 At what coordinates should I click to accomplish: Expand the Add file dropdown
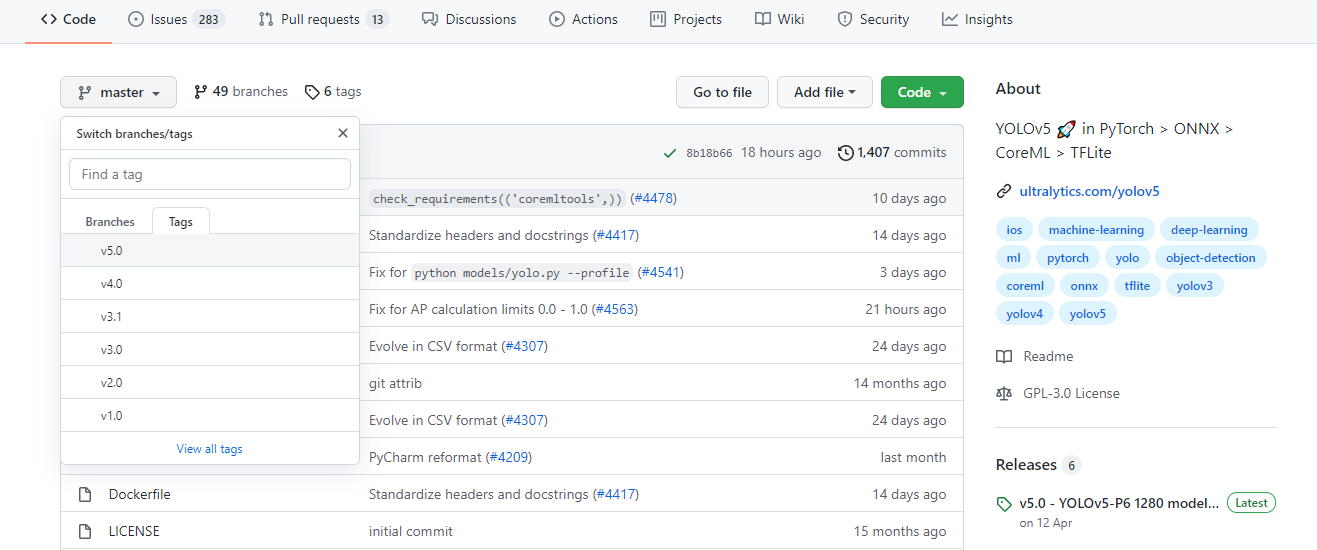point(824,92)
